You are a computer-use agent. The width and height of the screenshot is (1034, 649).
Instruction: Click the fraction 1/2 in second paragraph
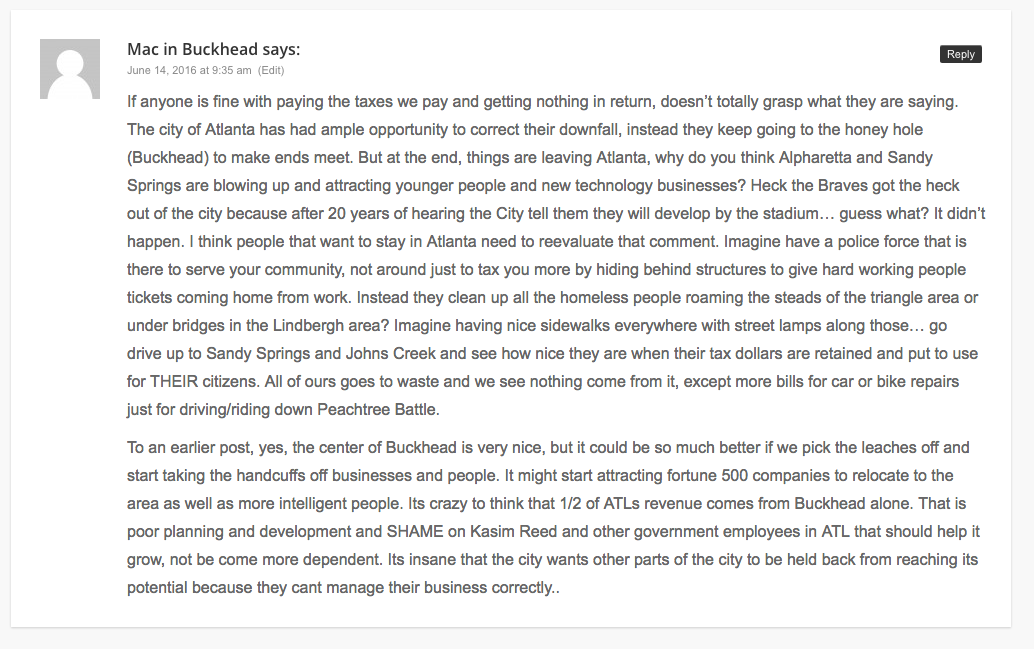[570, 504]
